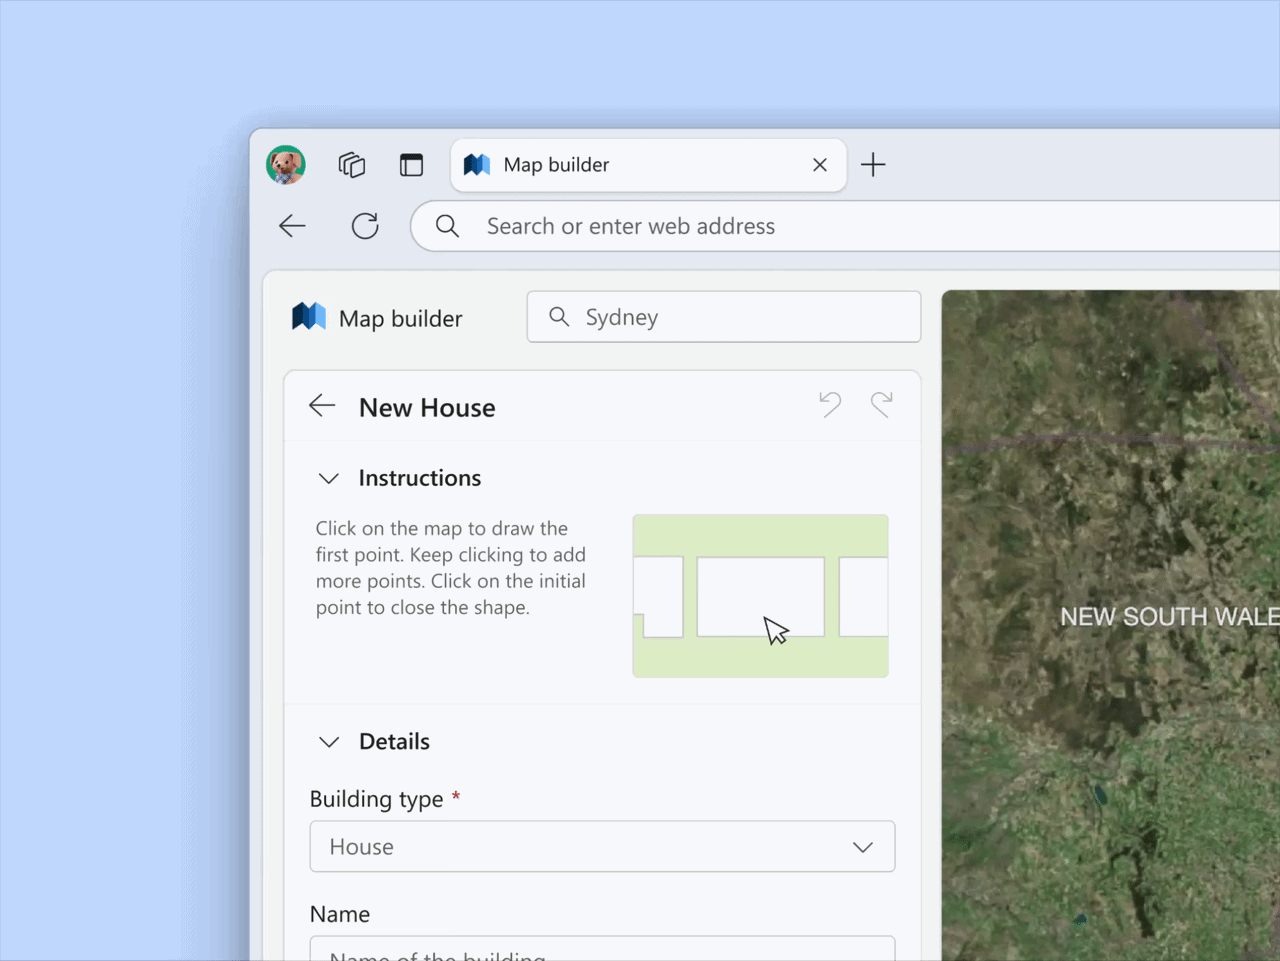Select the Map builder browser tab
The height and width of the screenshot is (961, 1280).
[x=648, y=165]
